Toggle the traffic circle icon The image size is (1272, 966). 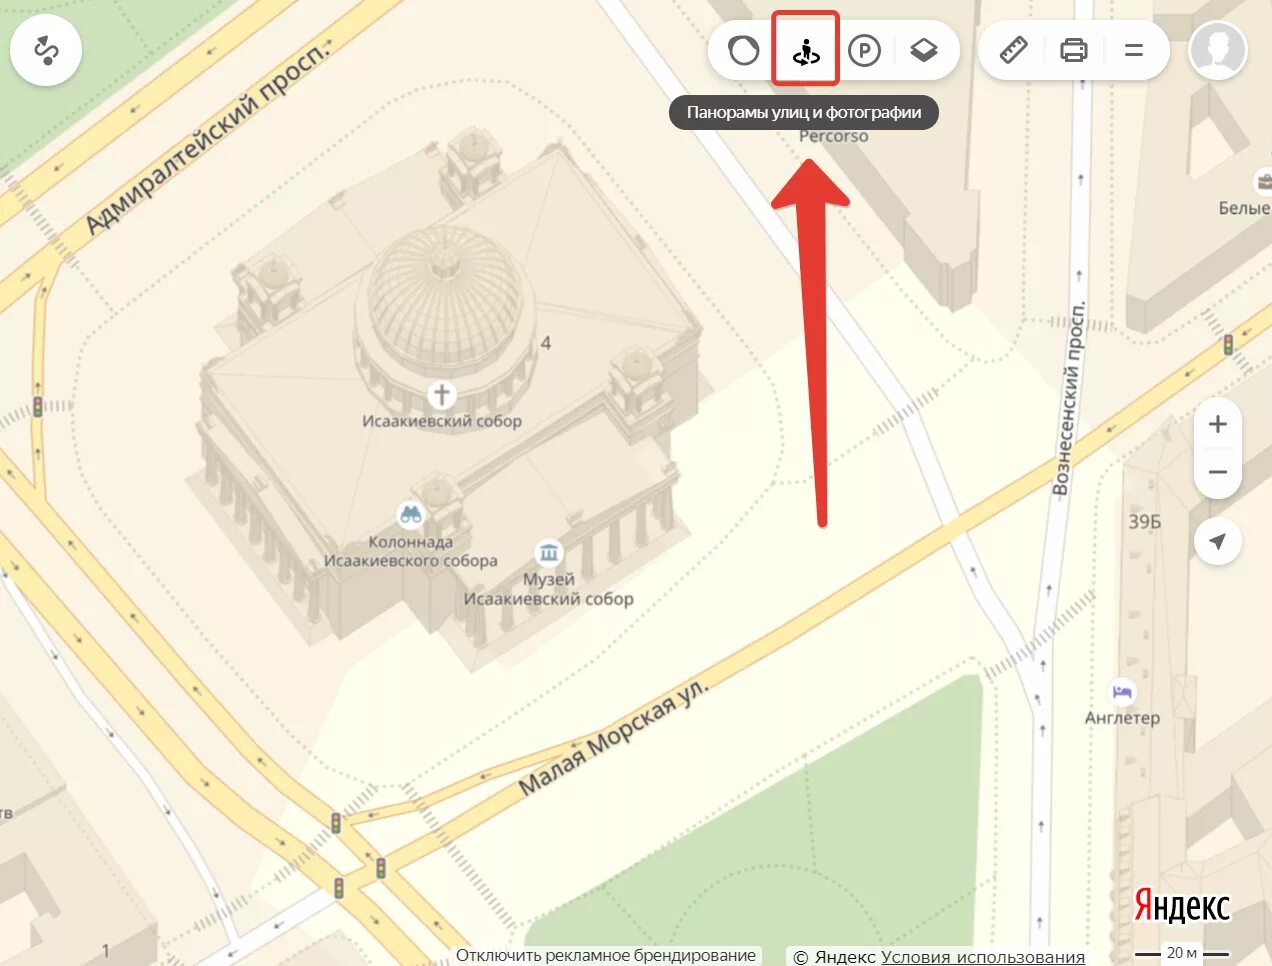point(743,50)
